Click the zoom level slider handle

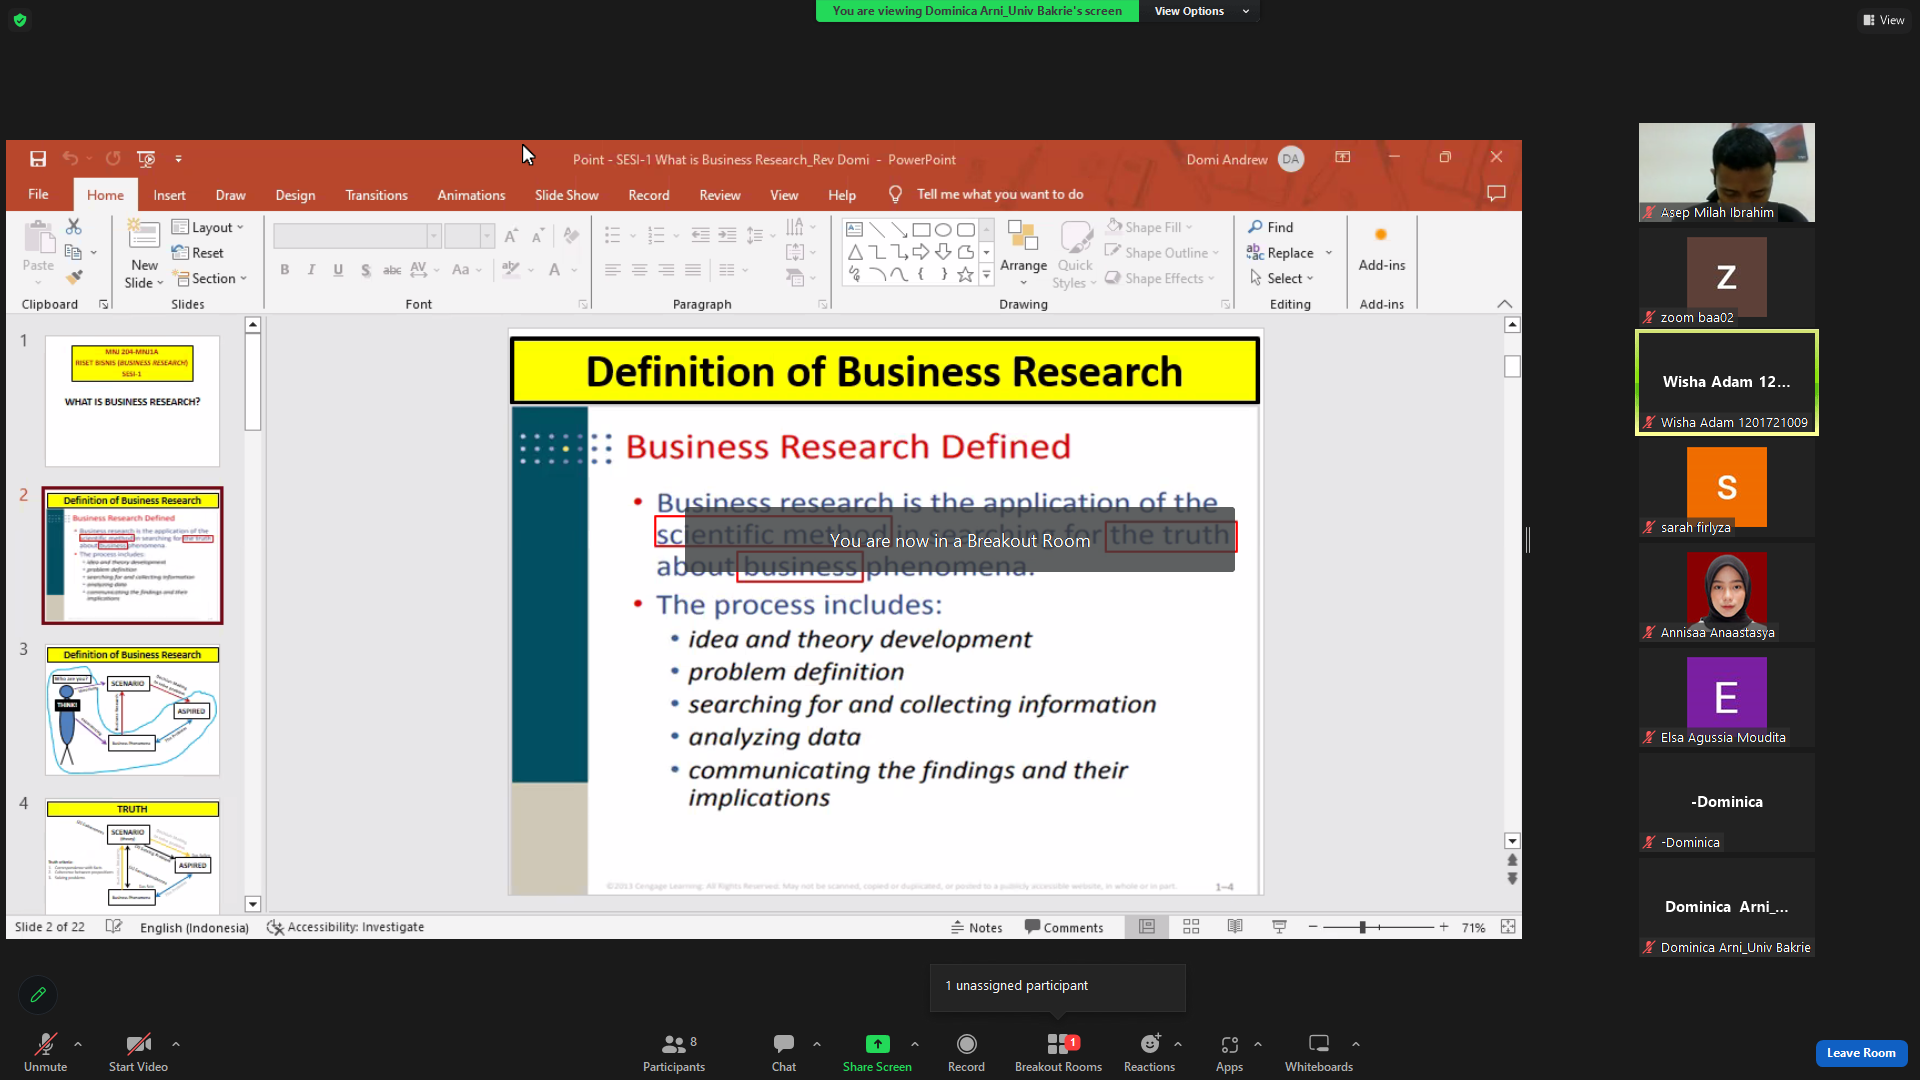(x=1362, y=927)
